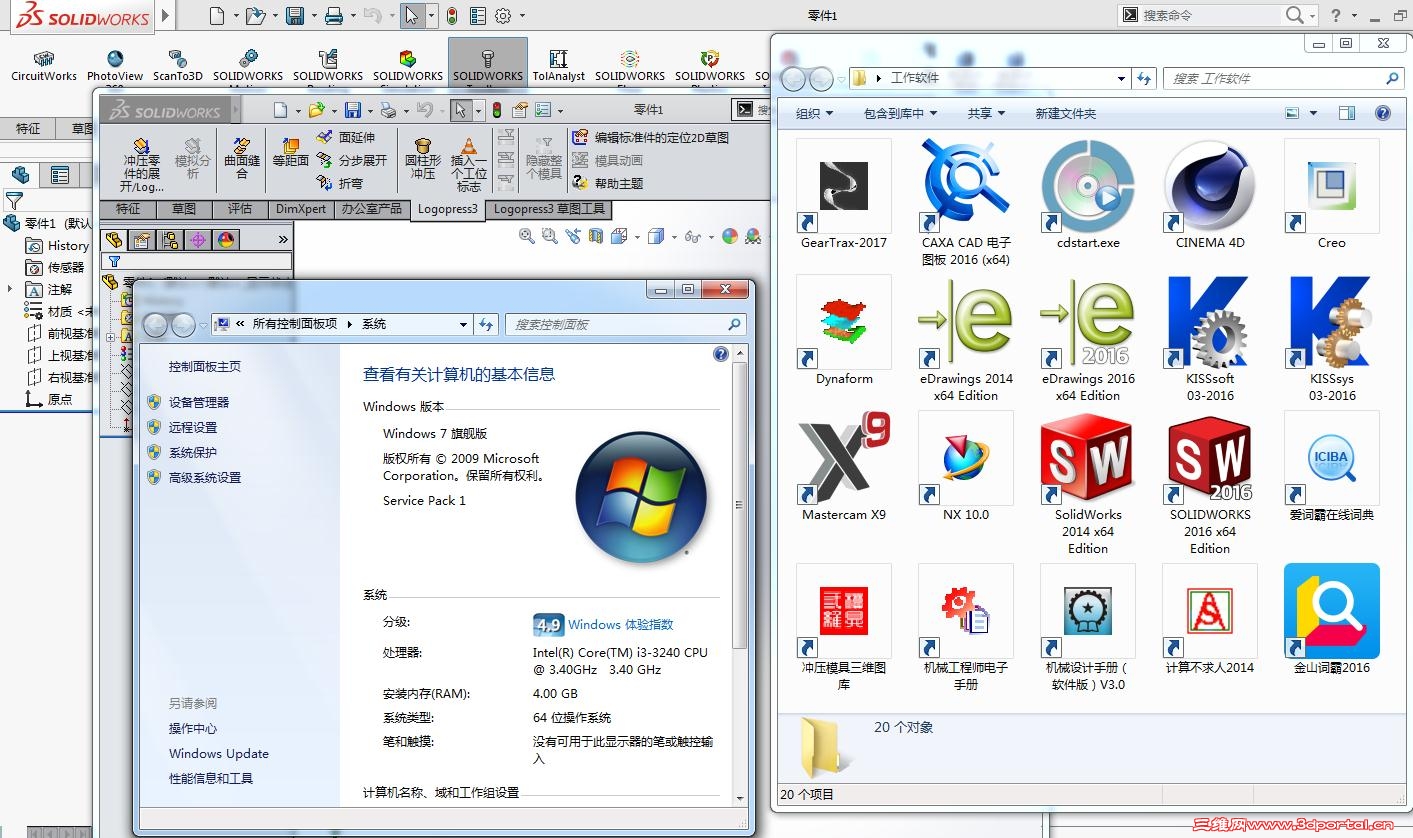The width and height of the screenshot is (1413, 838).
Task: Click the SOLIDWORKS Toolbox add-in button
Action: (x=488, y=65)
